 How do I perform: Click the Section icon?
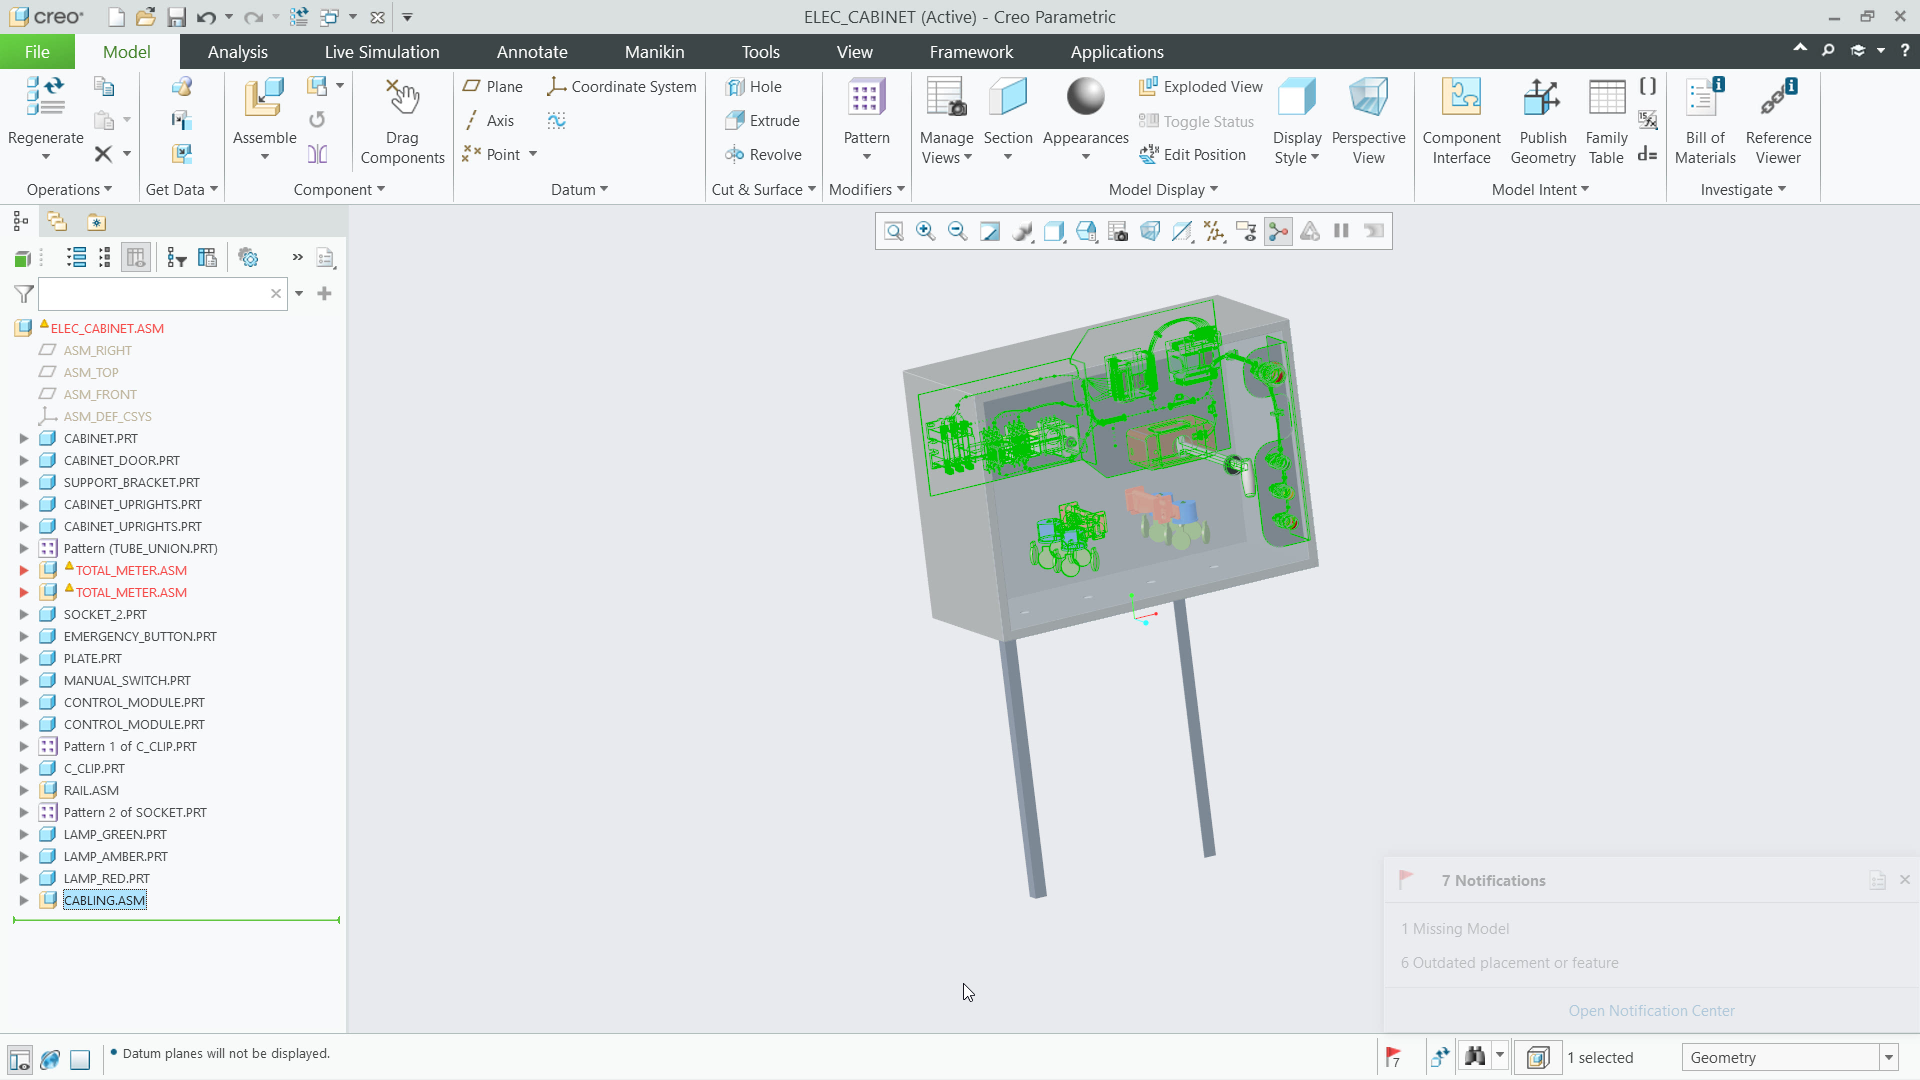point(1007,97)
